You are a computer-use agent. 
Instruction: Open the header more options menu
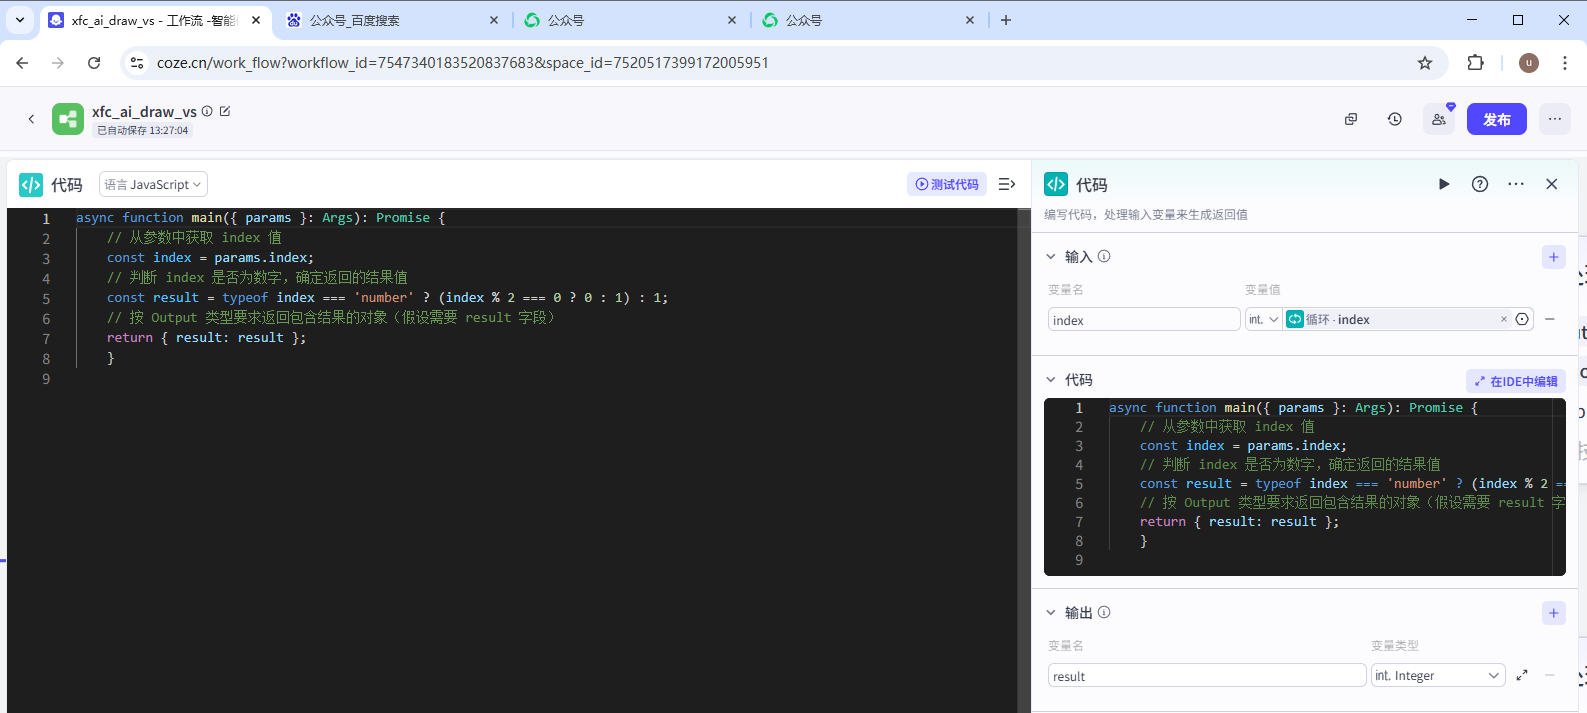click(1554, 119)
